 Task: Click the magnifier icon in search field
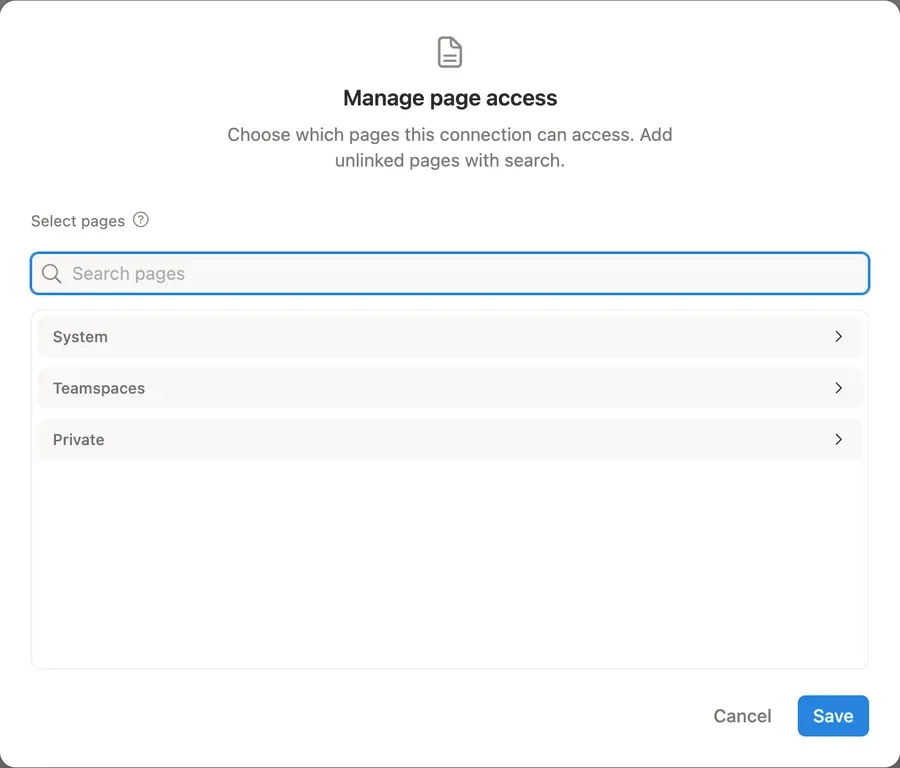point(52,274)
